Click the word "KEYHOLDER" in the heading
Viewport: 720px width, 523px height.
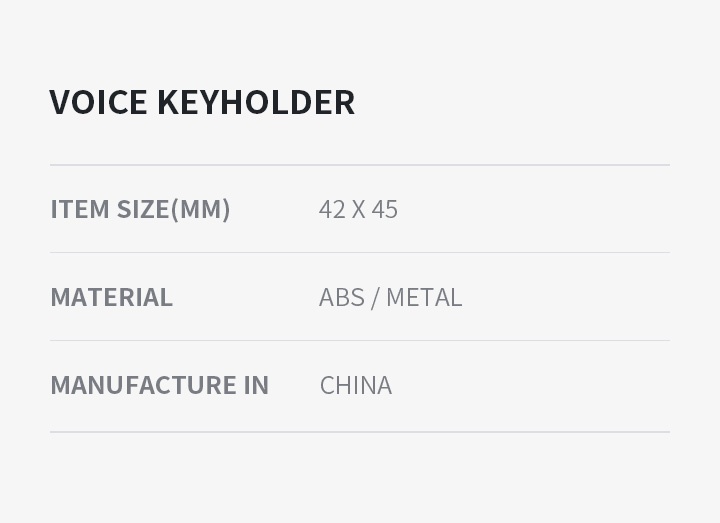coord(256,102)
